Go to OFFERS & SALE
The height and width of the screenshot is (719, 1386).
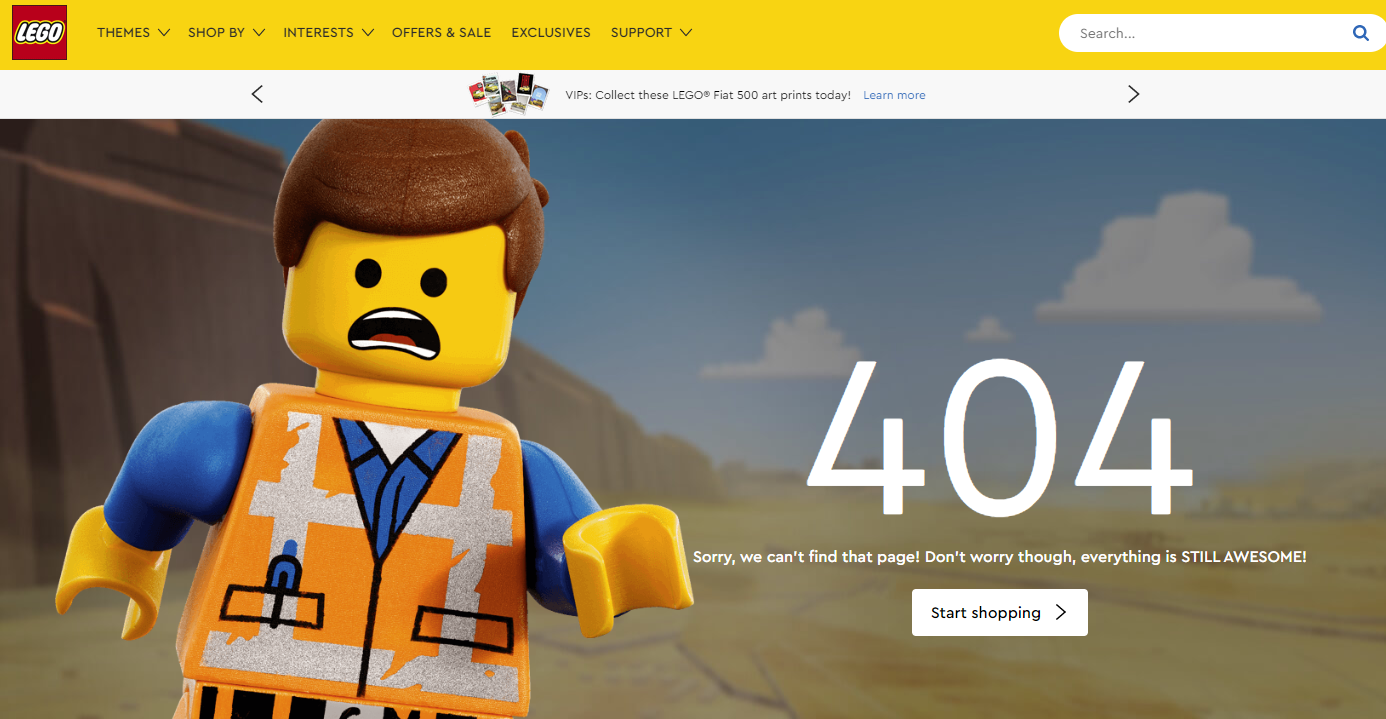pyautogui.click(x=441, y=33)
